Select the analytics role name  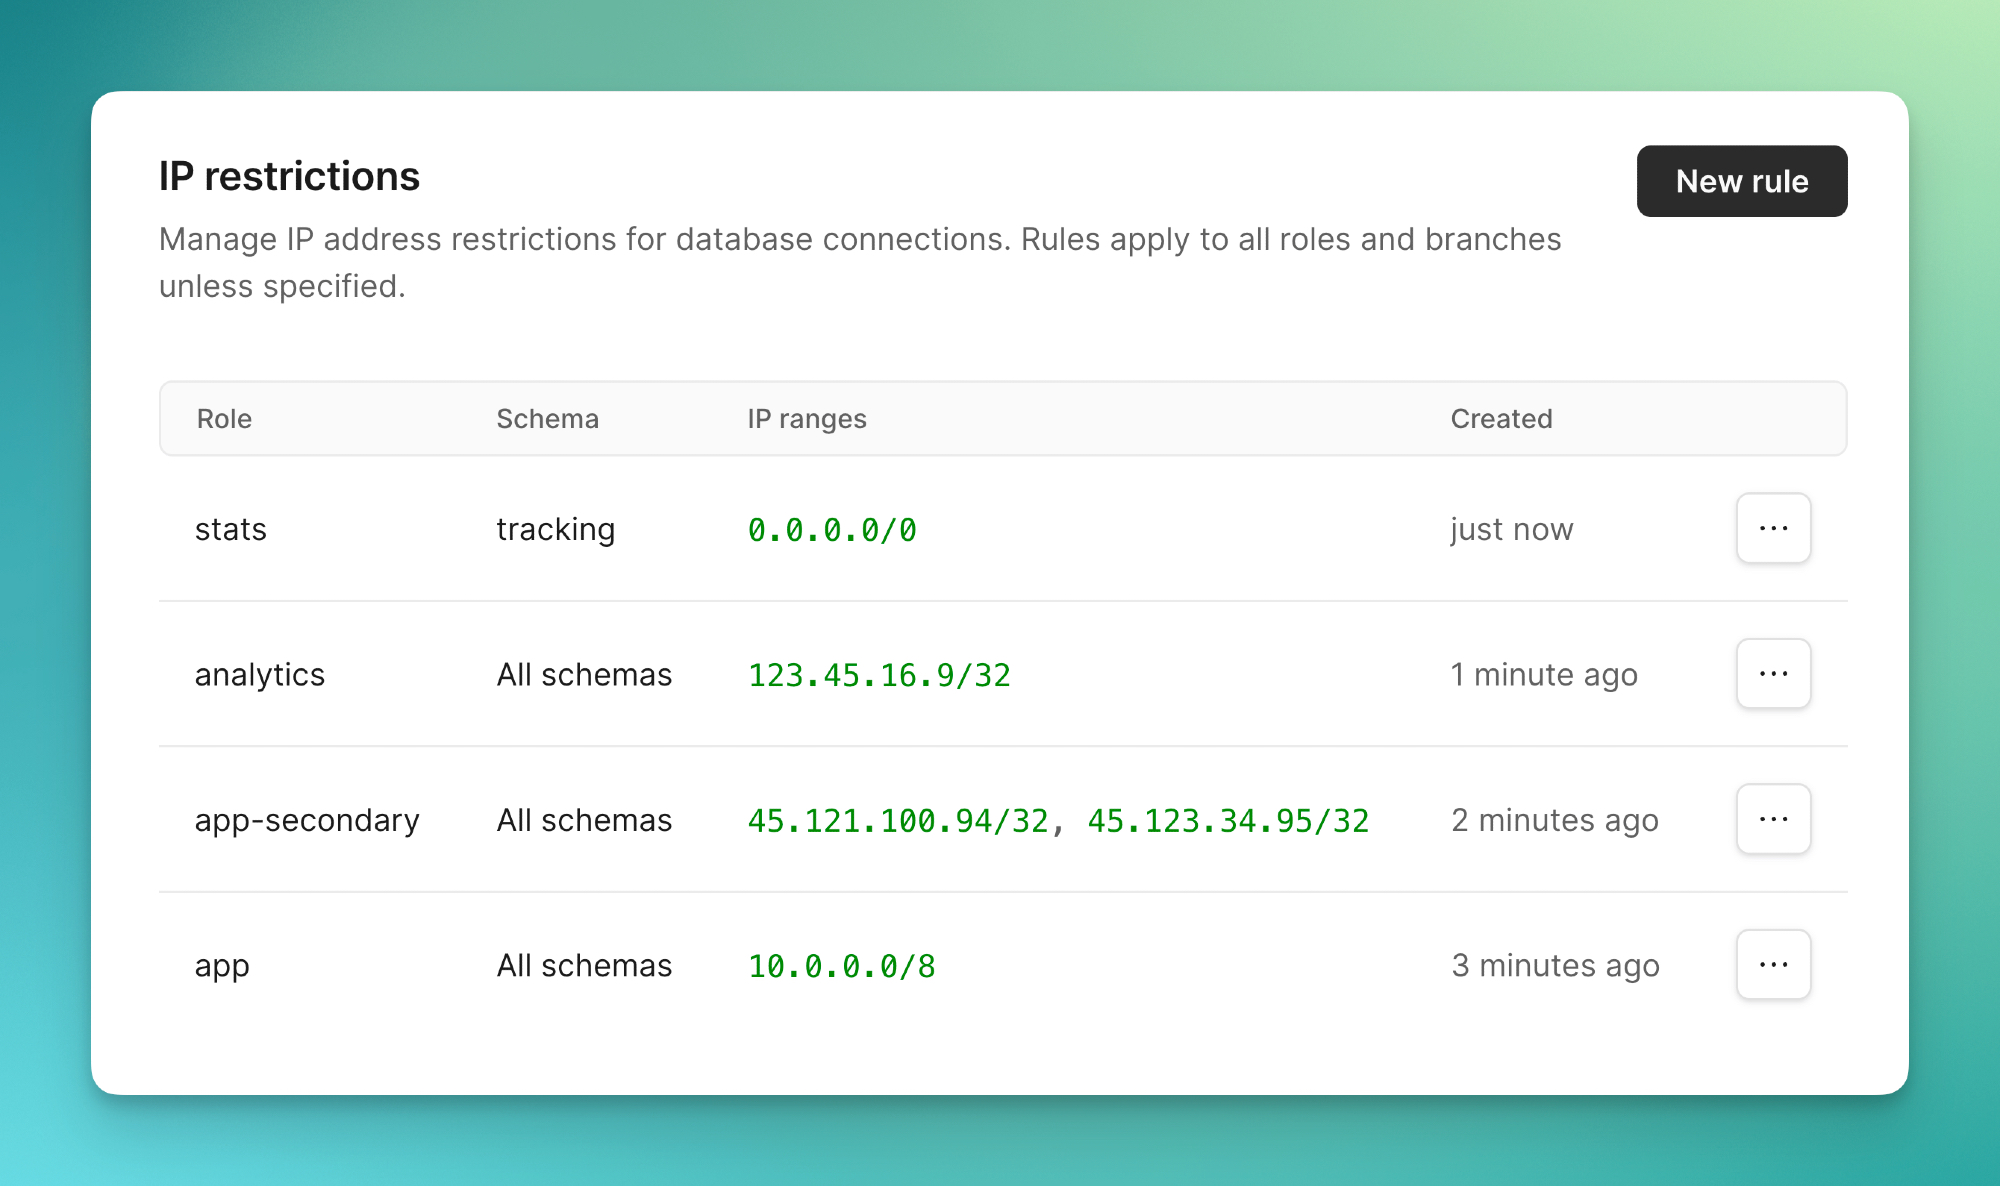(x=259, y=675)
